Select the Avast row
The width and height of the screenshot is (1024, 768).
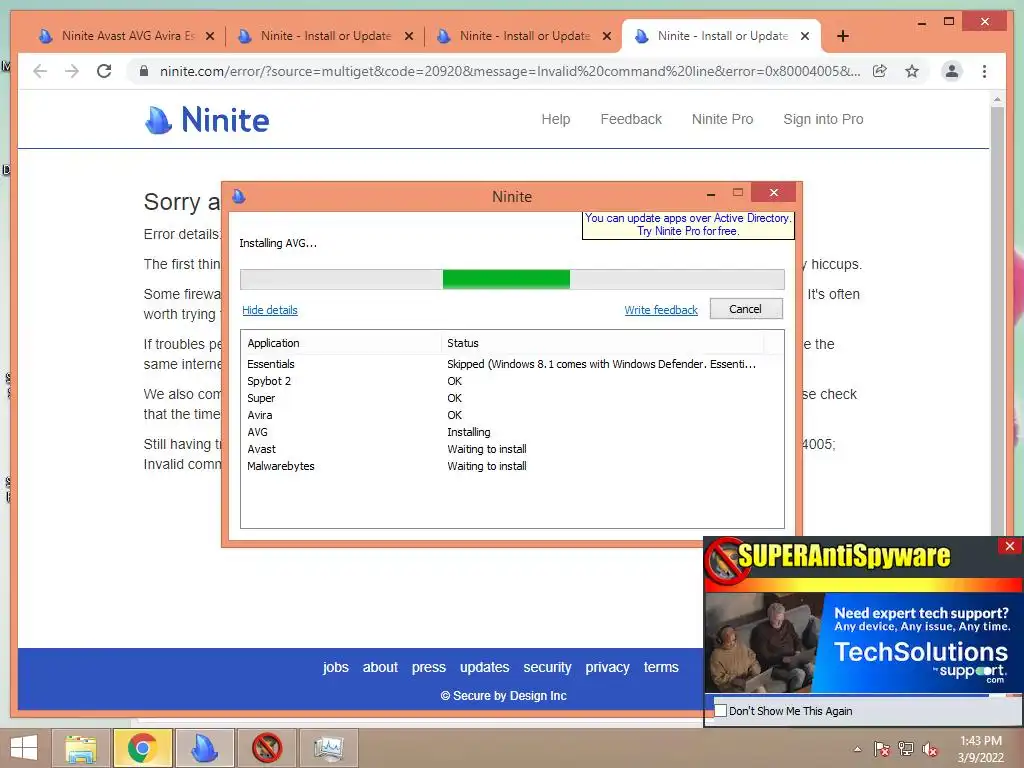[512, 449]
